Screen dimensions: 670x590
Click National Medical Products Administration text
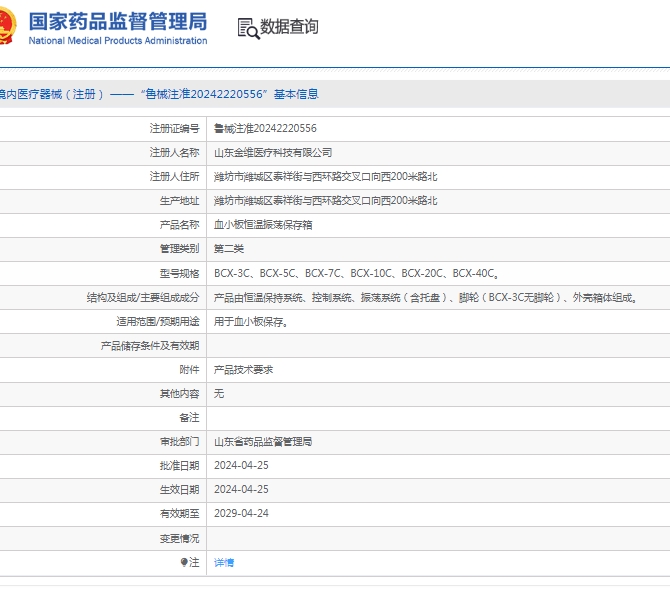coord(118,41)
